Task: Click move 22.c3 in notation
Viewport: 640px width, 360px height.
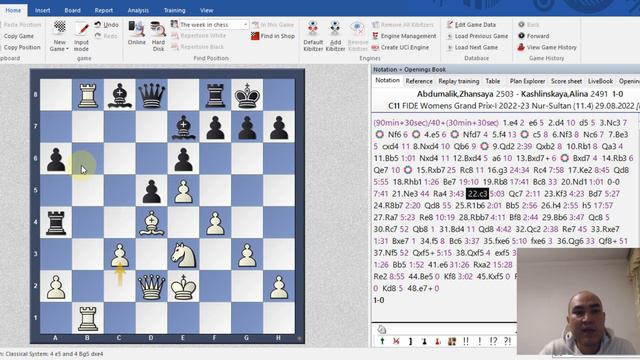Action: point(477,193)
